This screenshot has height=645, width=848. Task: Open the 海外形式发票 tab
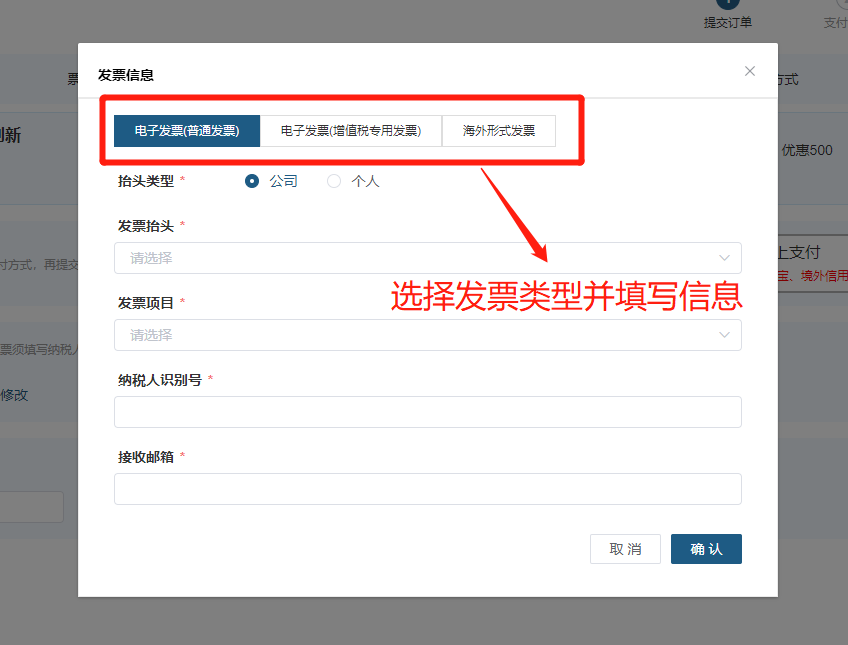pos(498,130)
